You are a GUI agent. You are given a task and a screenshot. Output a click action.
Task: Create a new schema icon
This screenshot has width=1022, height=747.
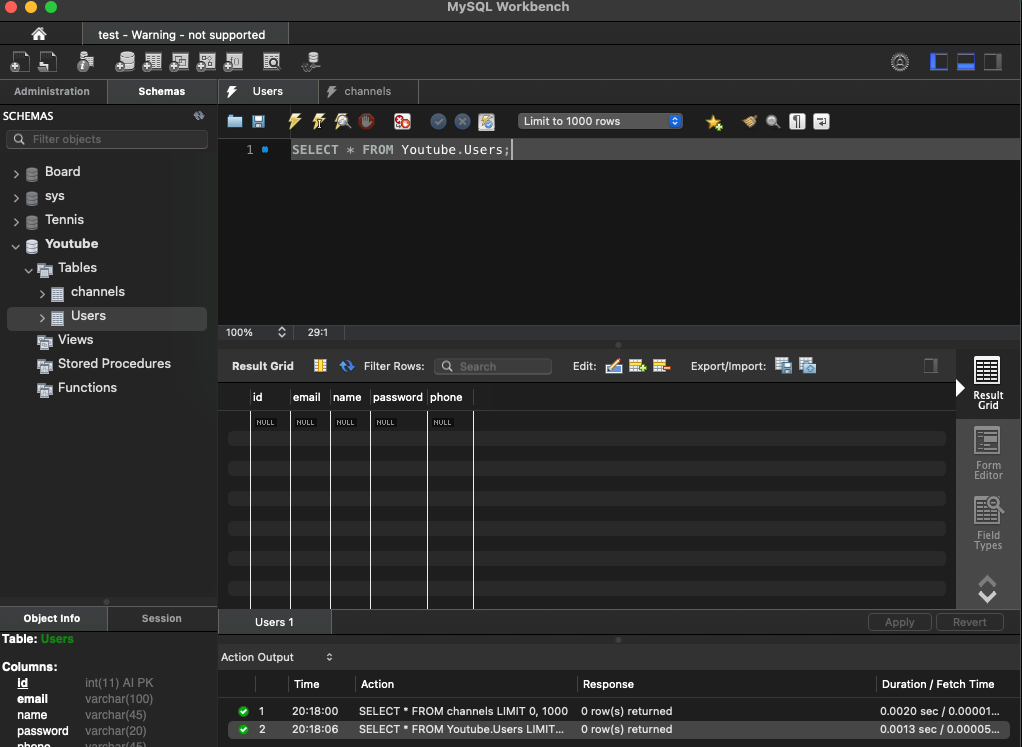124,62
